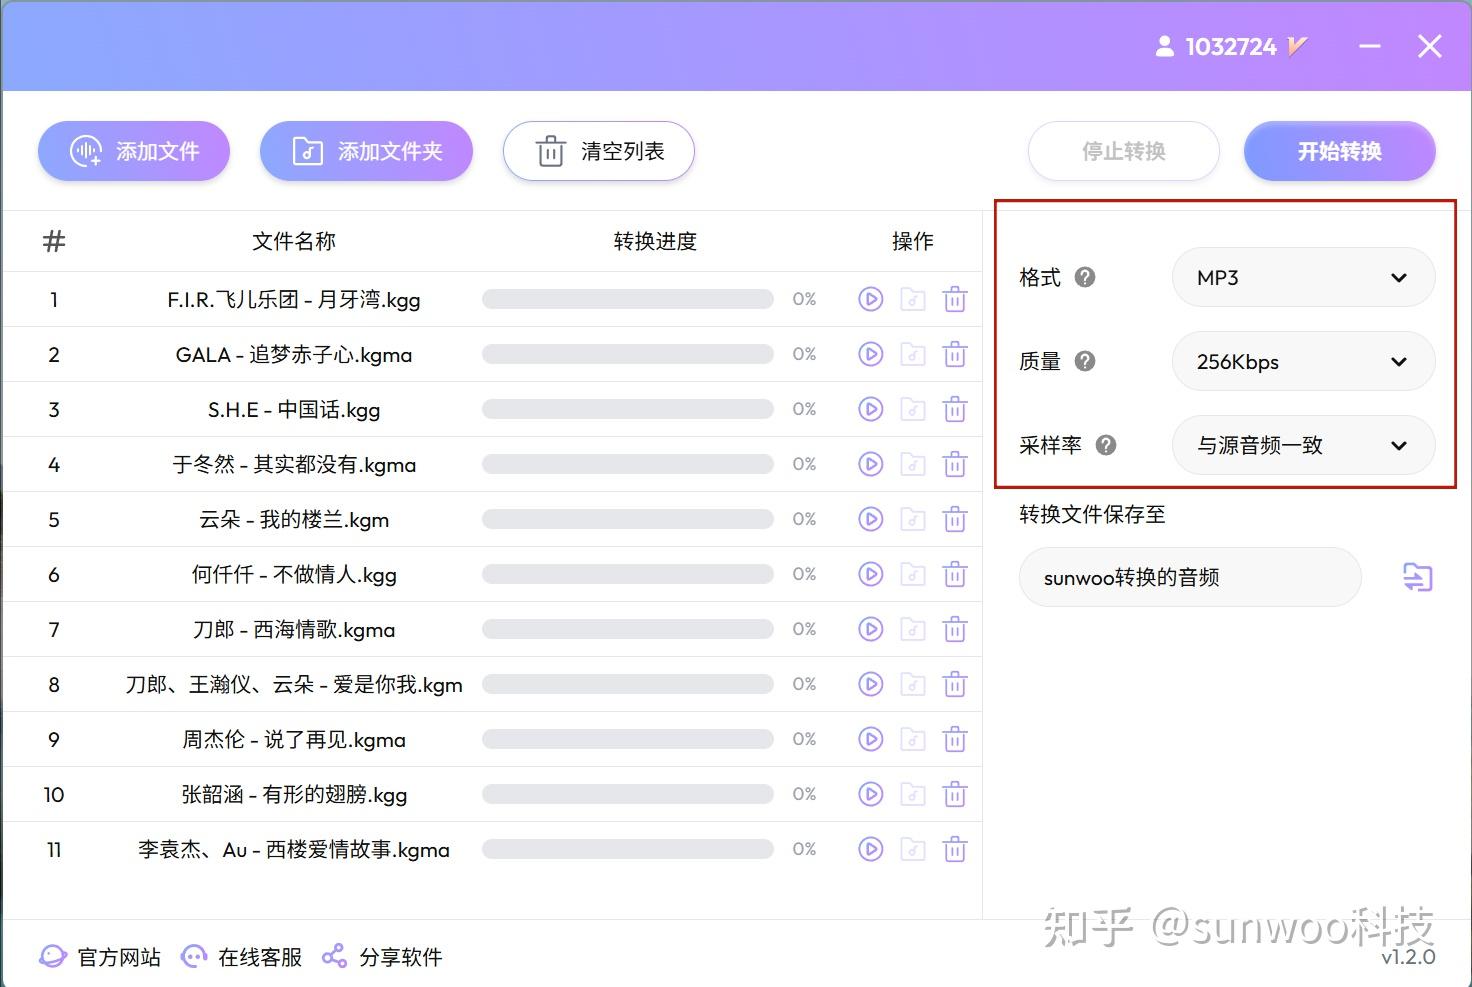Viewport: 1472px width, 987px height.
Task: Open the 官方网站 link
Action: pos(99,956)
